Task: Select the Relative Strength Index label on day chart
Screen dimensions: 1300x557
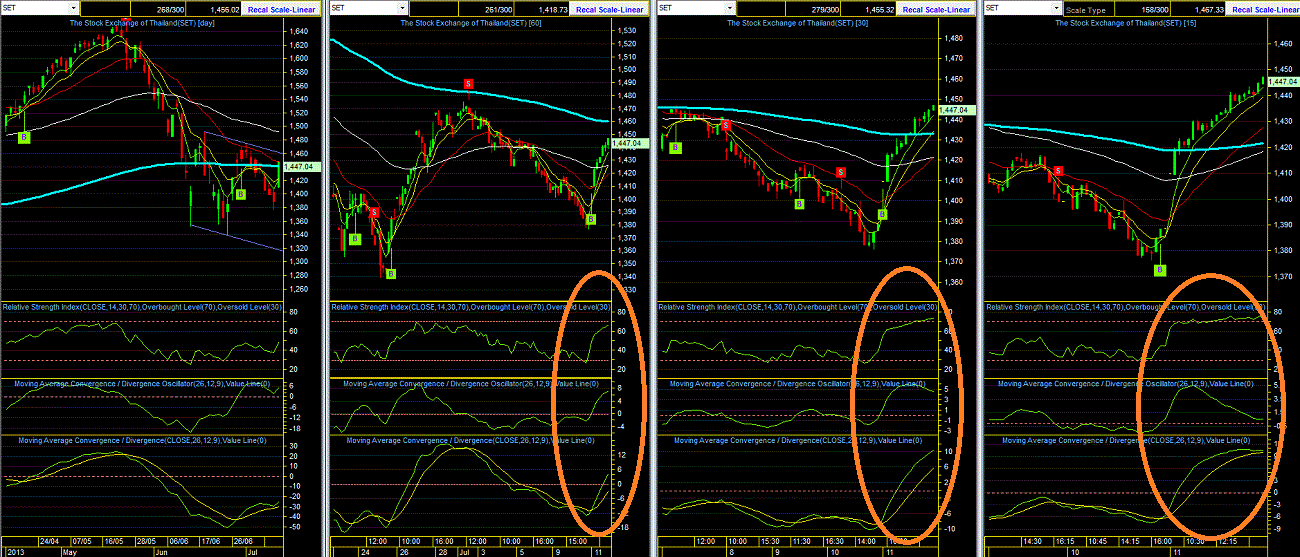Action: tap(142, 305)
